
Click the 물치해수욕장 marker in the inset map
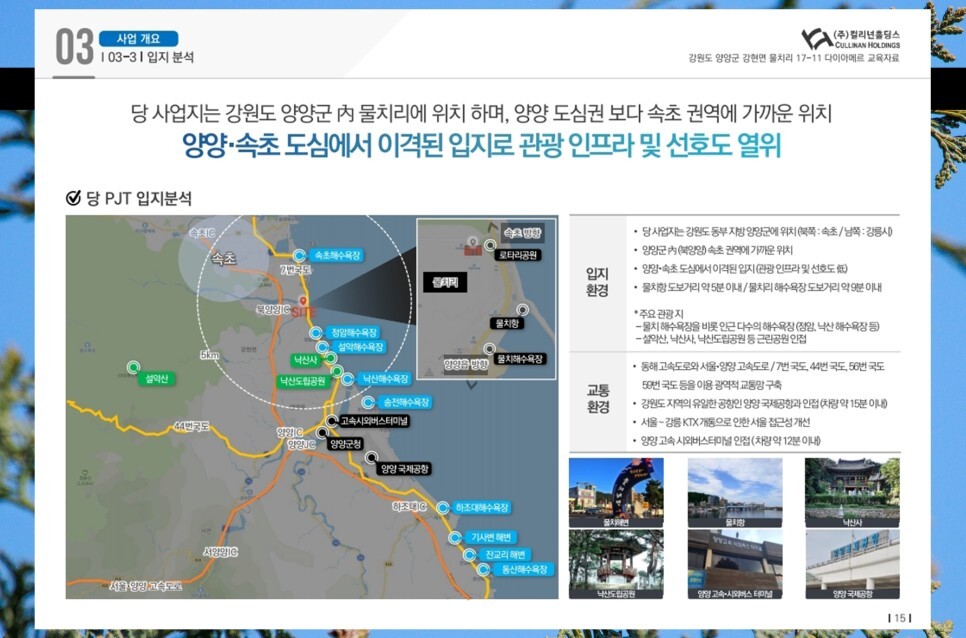point(489,349)
